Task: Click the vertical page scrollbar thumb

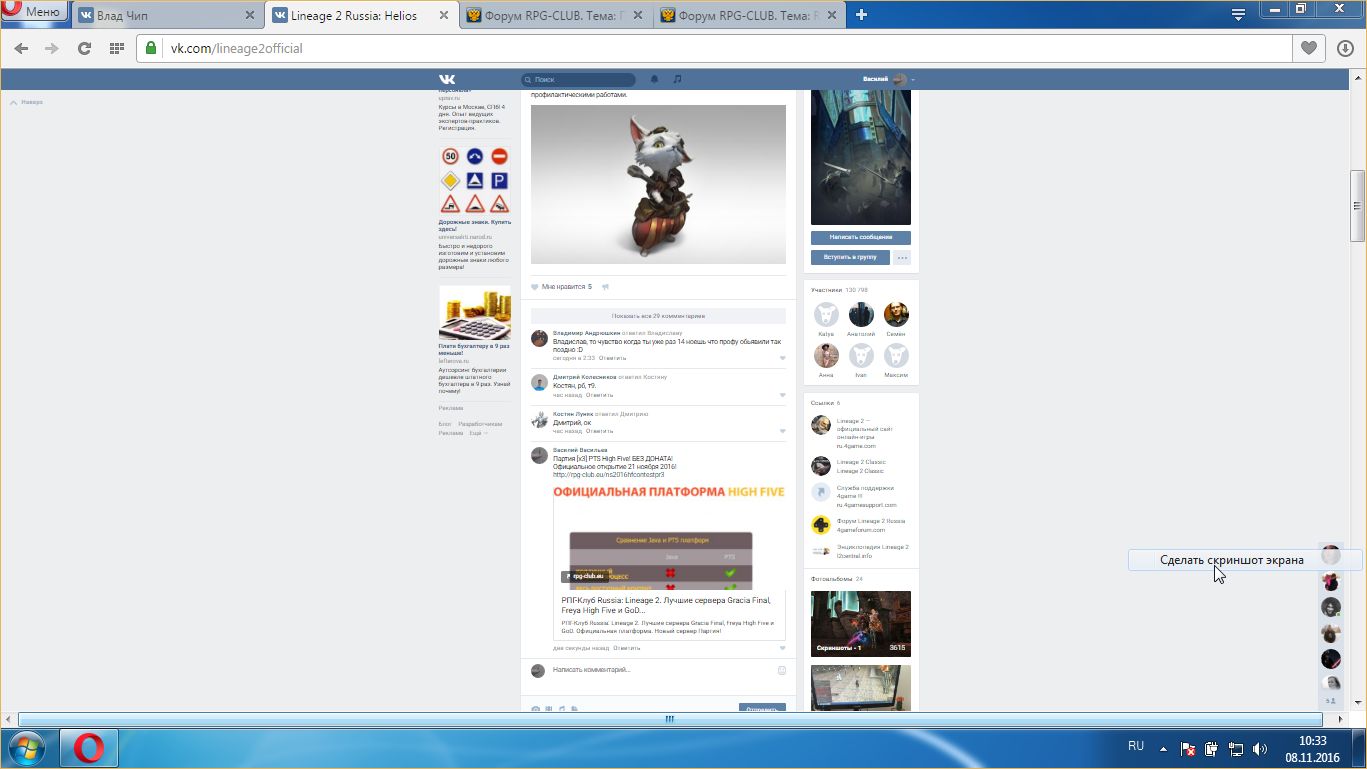Action: [x=1357, y=205]
